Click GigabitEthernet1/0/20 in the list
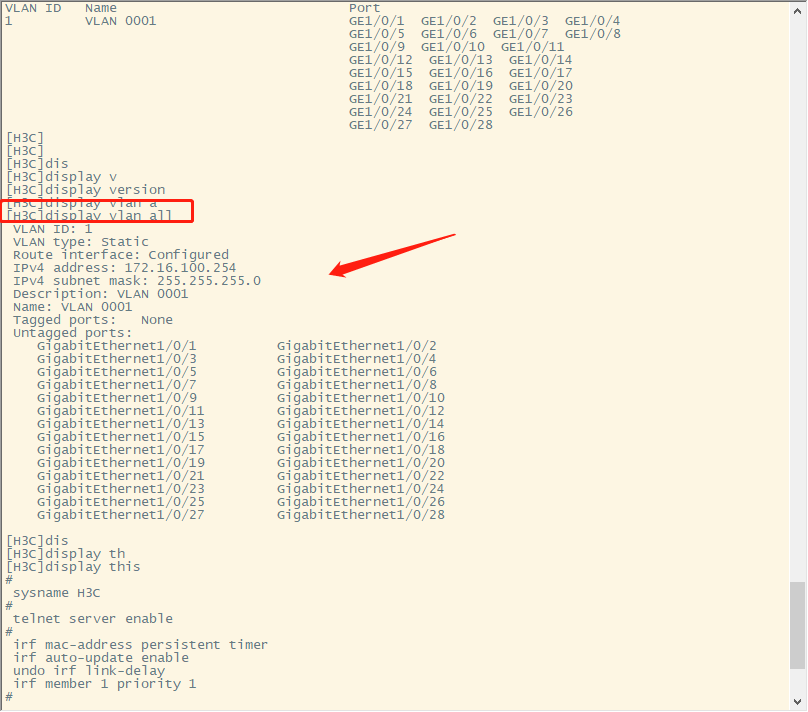This screenshot has height=712, width=808. 361,463
